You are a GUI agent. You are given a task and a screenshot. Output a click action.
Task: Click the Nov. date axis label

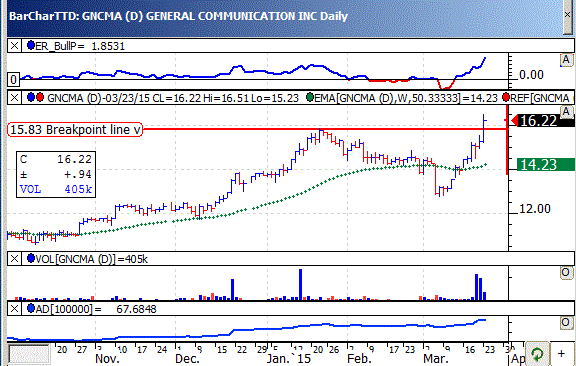pyautogui.click(x=107, y=359)
